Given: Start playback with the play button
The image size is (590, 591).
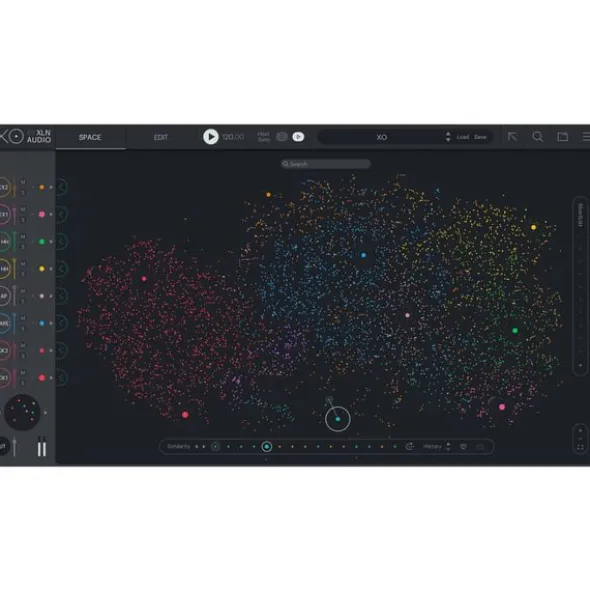Looking at the screenshot, I should pos(211,137).
